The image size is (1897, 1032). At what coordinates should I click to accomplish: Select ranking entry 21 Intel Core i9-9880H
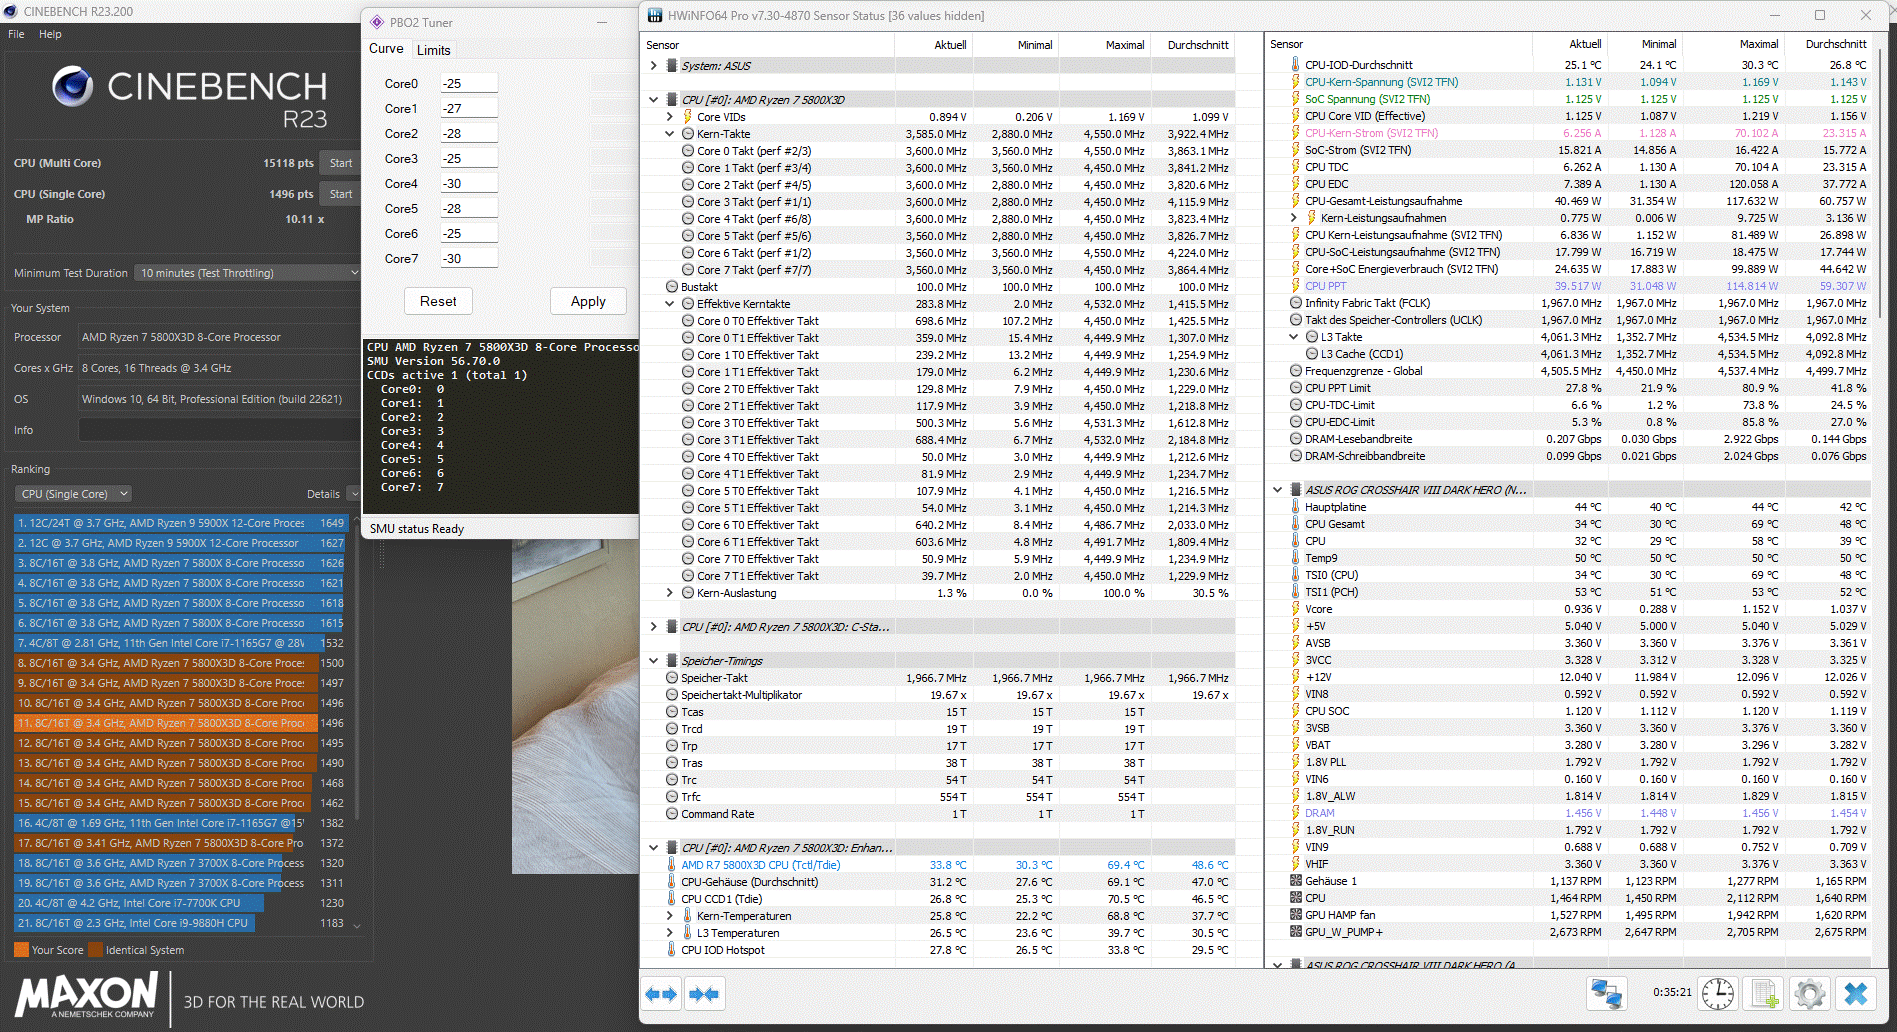click(180, 923)
